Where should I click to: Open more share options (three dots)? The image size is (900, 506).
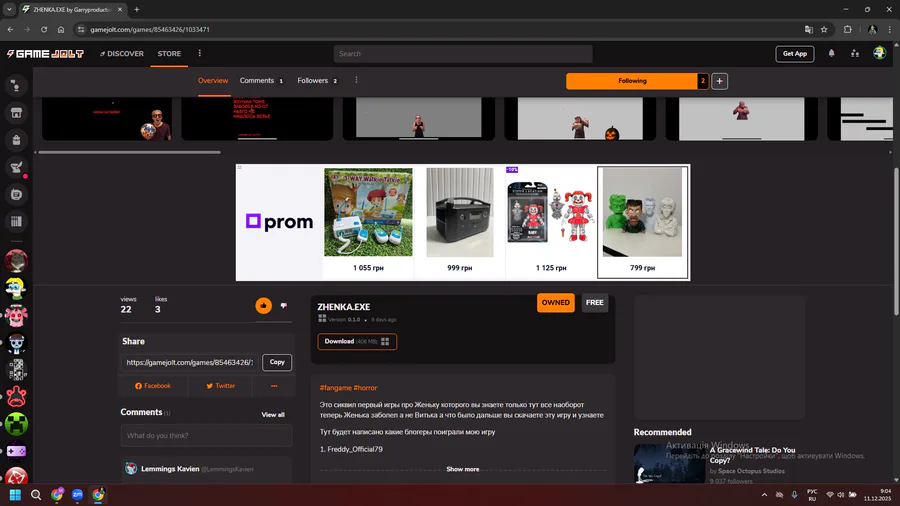click(274, 386)
